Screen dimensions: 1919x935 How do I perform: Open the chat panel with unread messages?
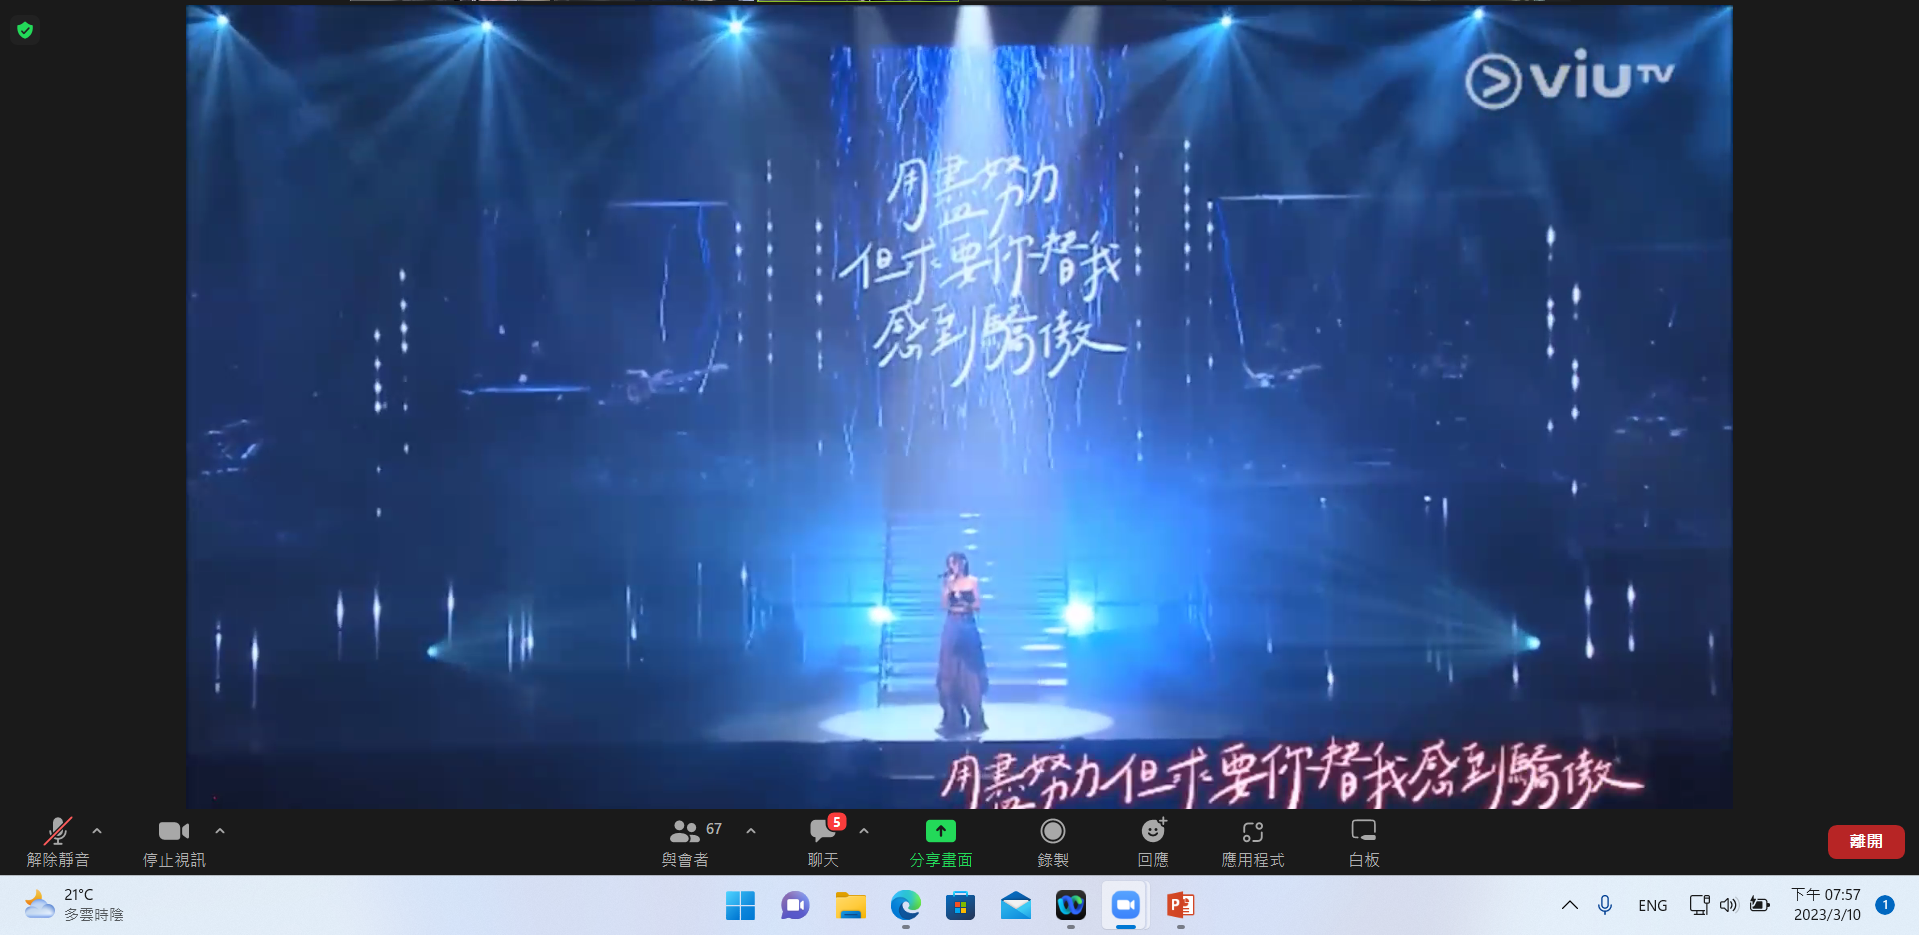click(823, 841)
